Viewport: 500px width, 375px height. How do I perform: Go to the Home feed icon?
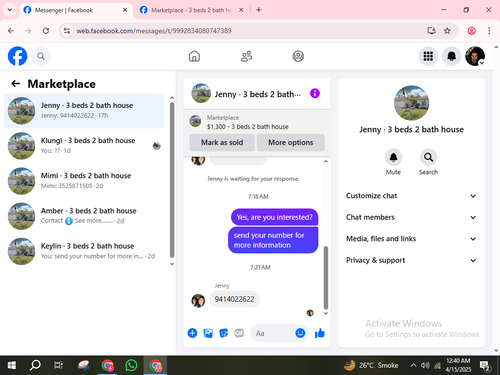point(194,56)
